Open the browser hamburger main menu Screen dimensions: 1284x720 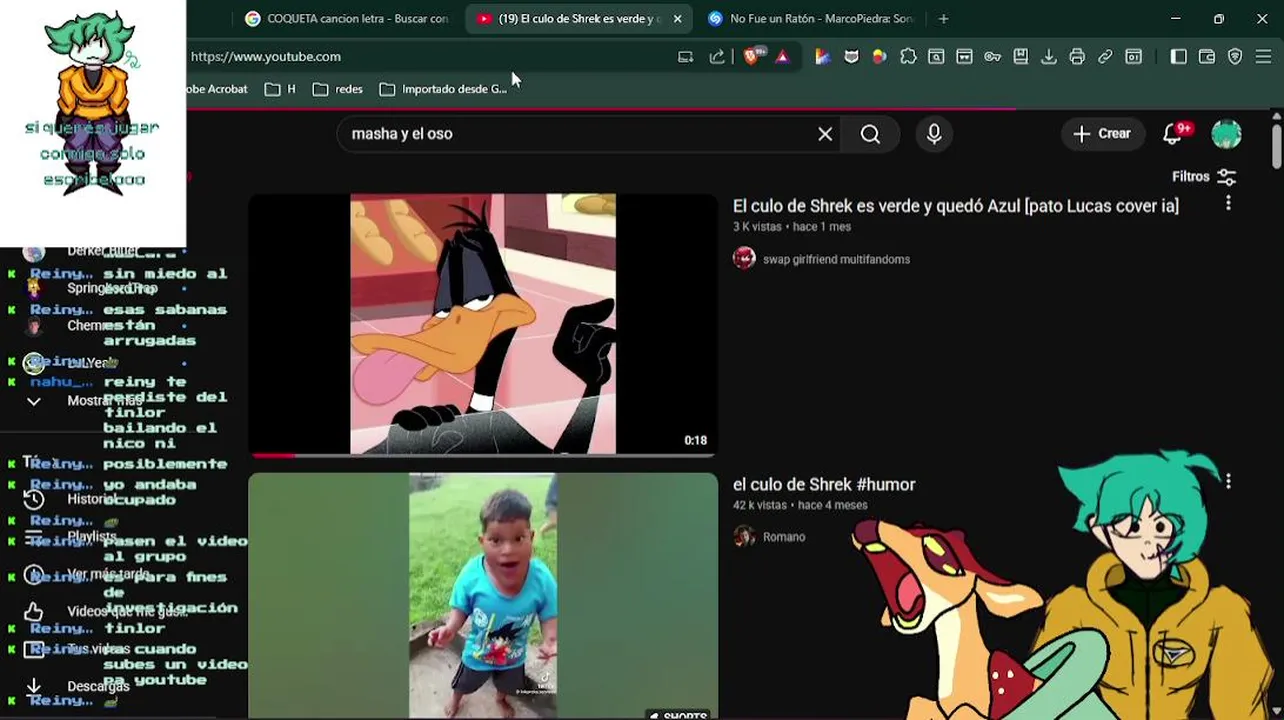pos(1264,57)
